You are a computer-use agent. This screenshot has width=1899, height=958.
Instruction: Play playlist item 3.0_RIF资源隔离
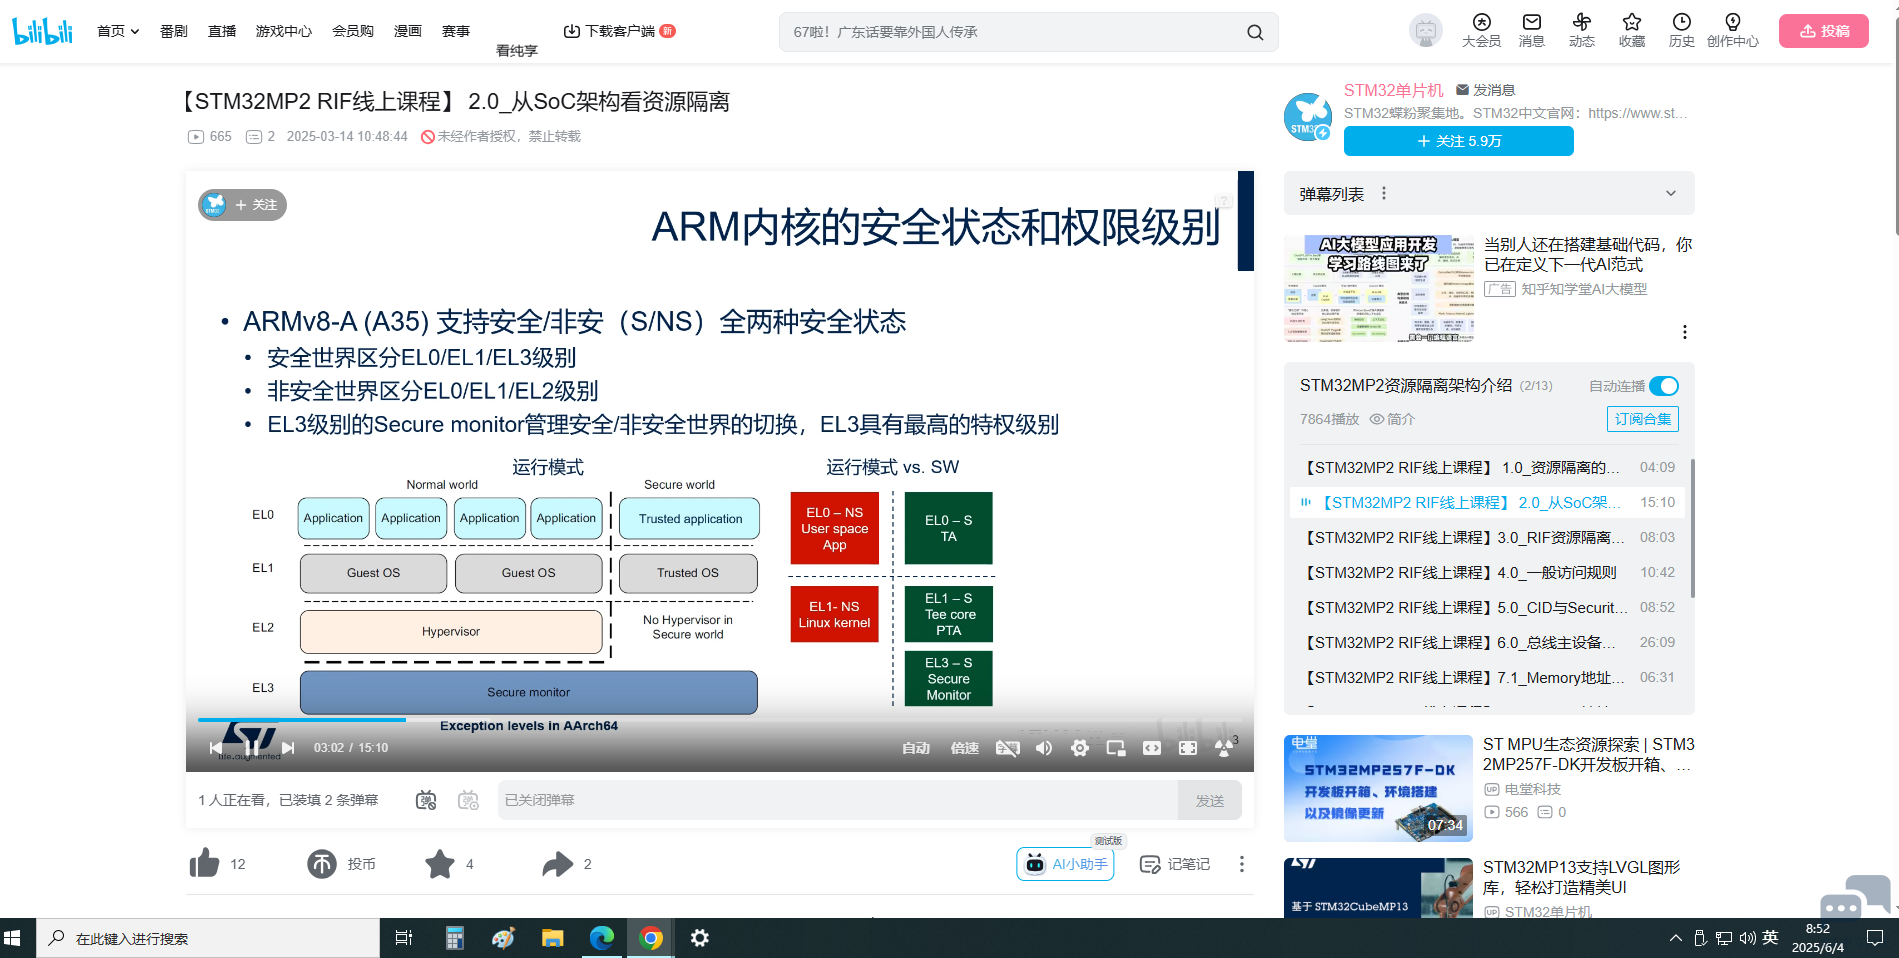point(1487,537)
